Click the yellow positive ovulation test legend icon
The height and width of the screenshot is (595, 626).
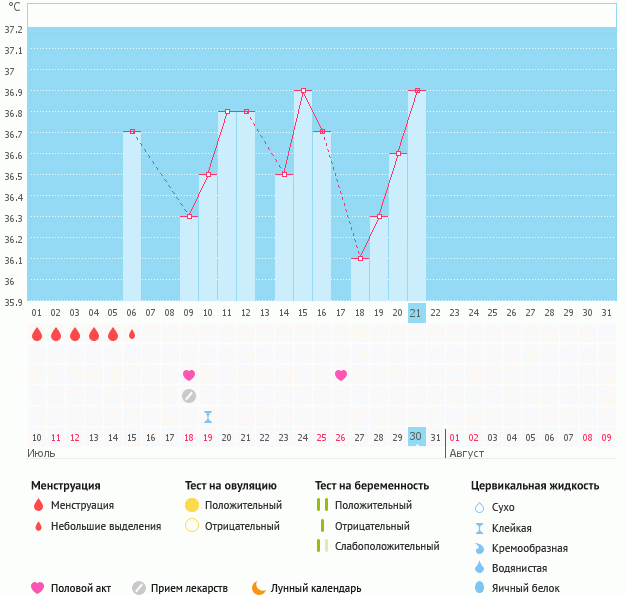[192, 505]
